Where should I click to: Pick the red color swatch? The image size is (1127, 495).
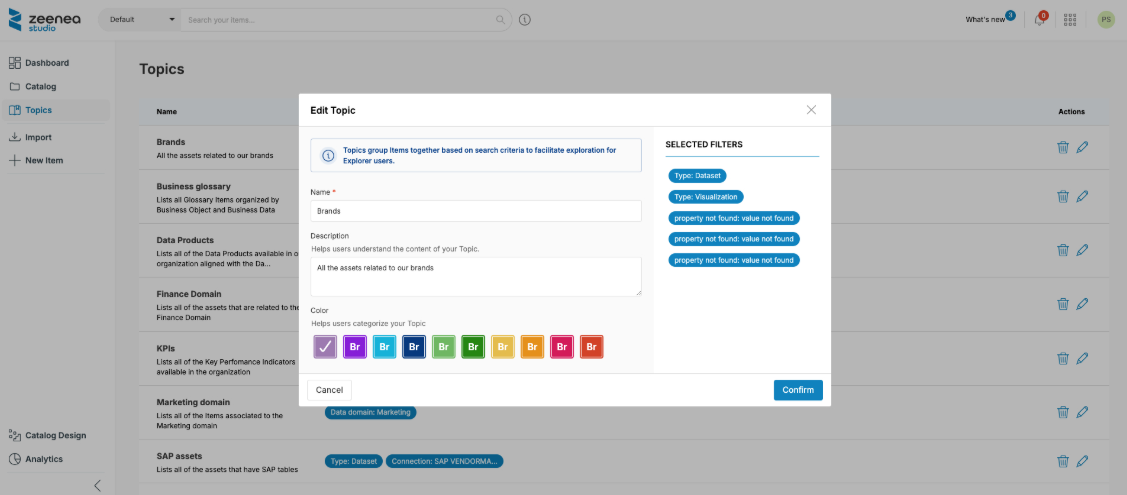pyautogui.click(x=592, y=347)
